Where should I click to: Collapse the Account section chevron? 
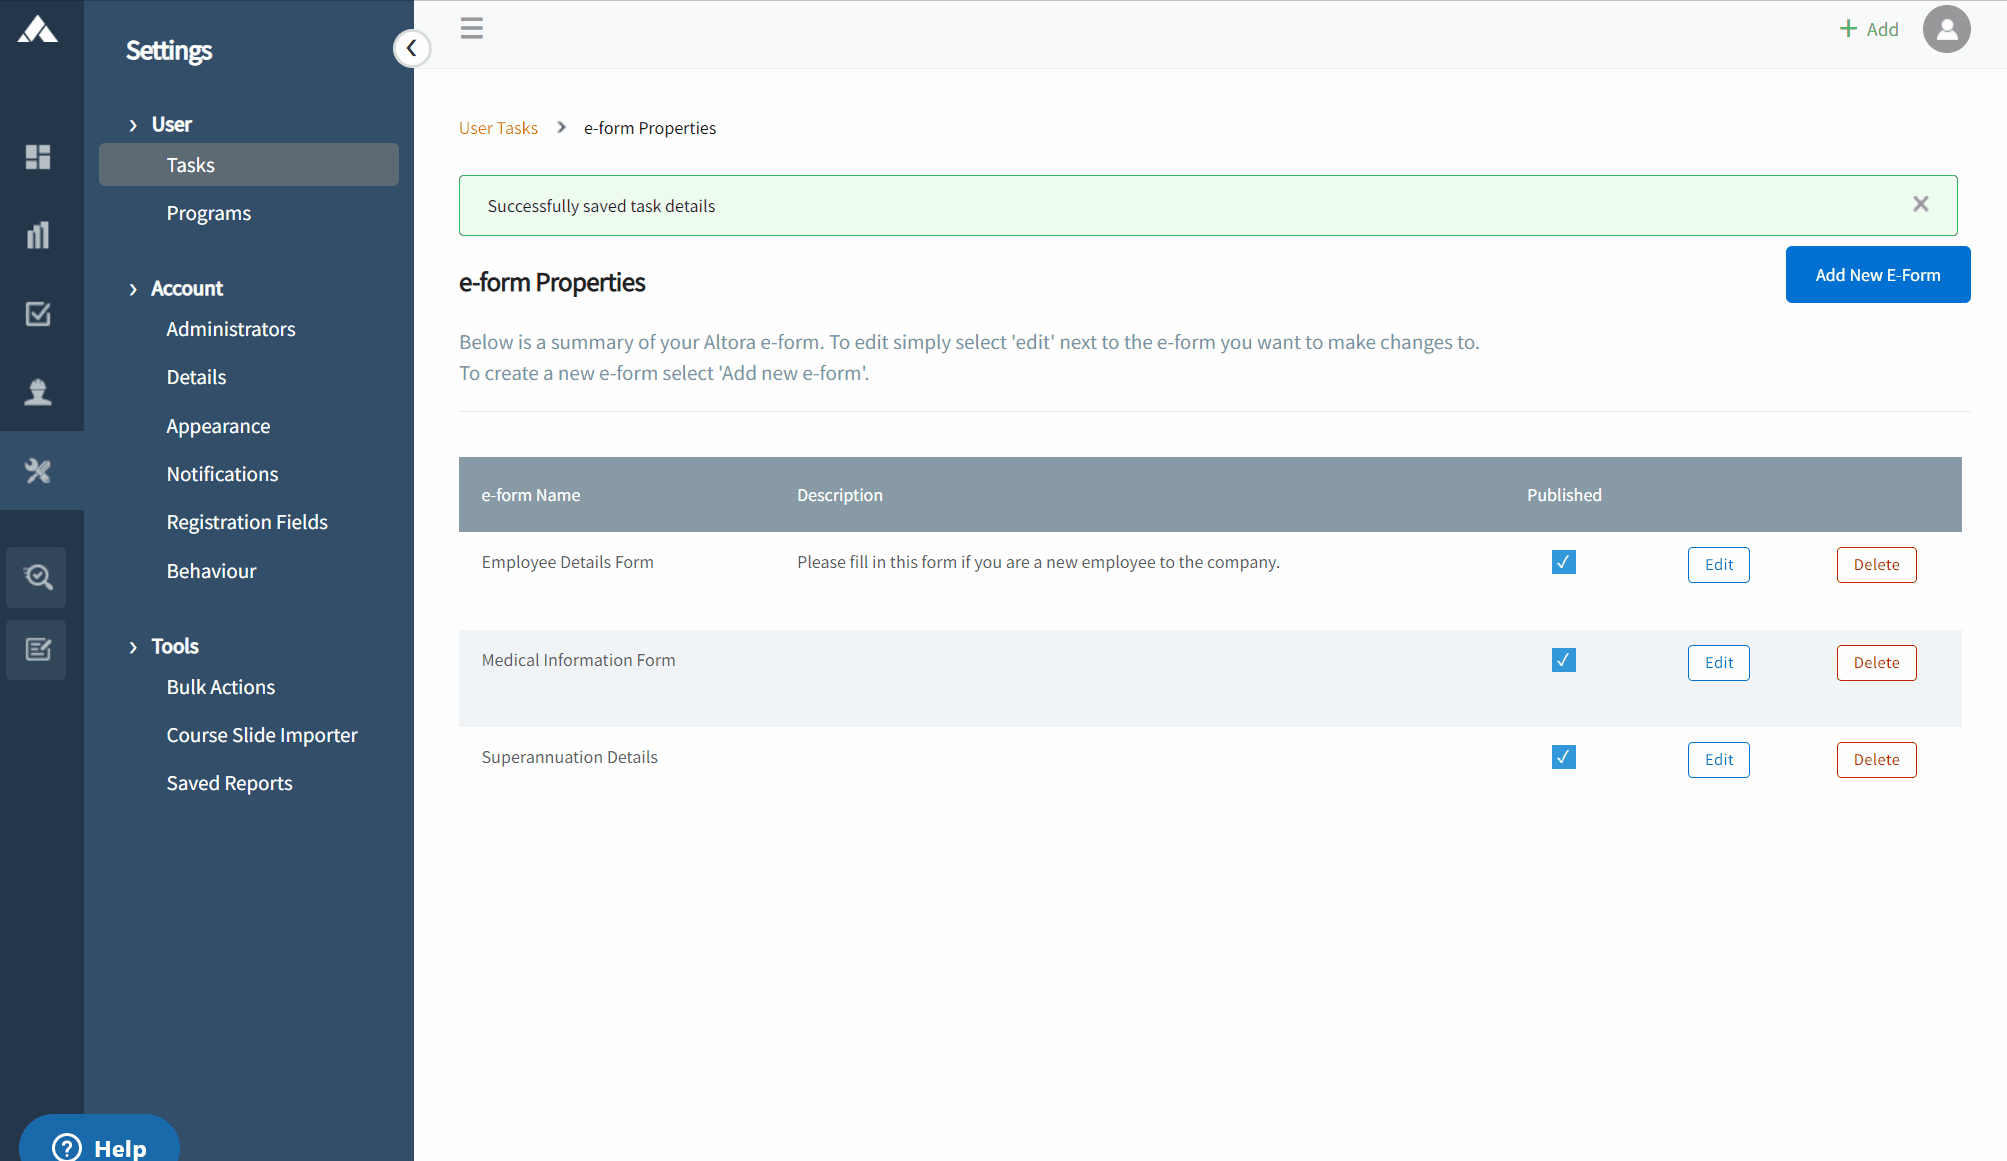coord(133,289)
